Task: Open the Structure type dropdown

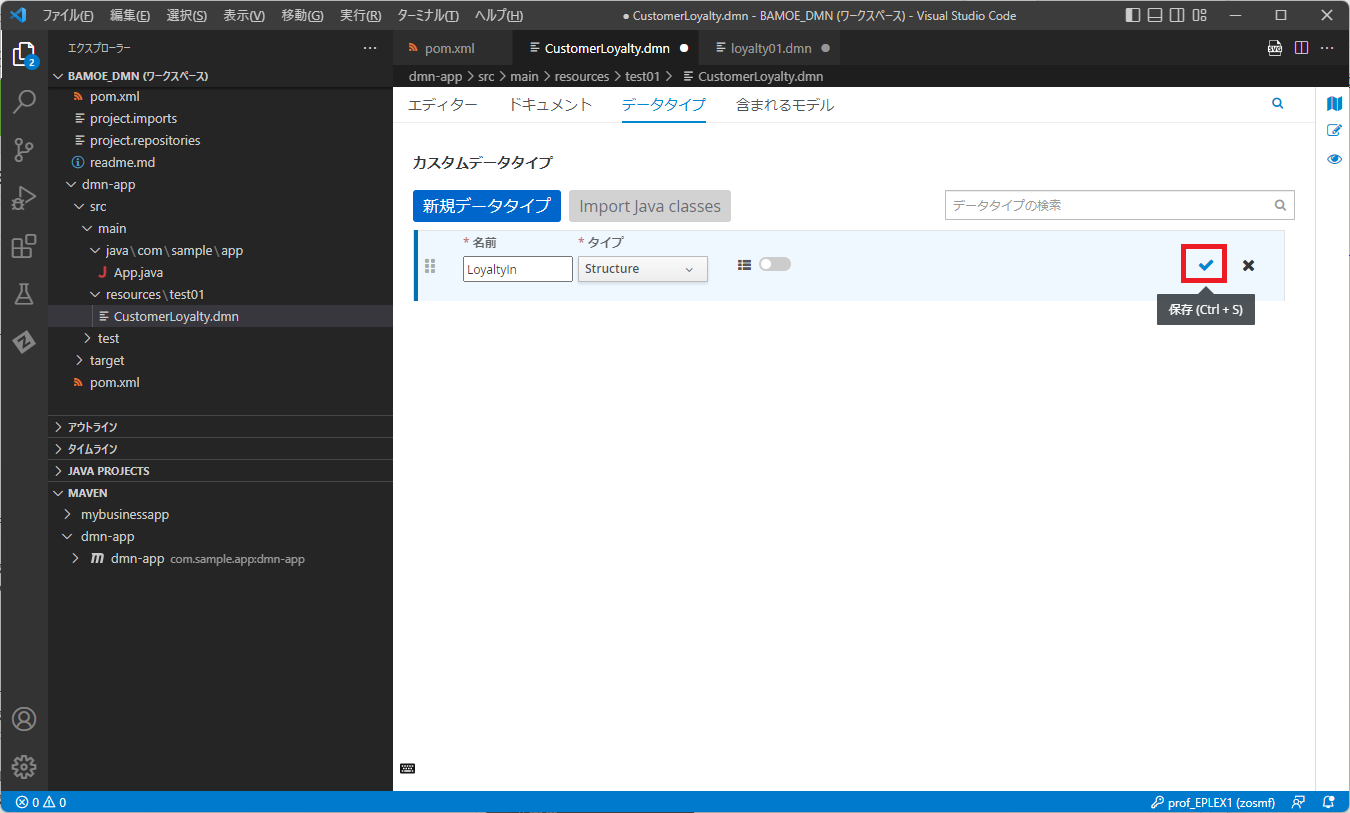Action: pyautogui.click(x=642, y=269)
